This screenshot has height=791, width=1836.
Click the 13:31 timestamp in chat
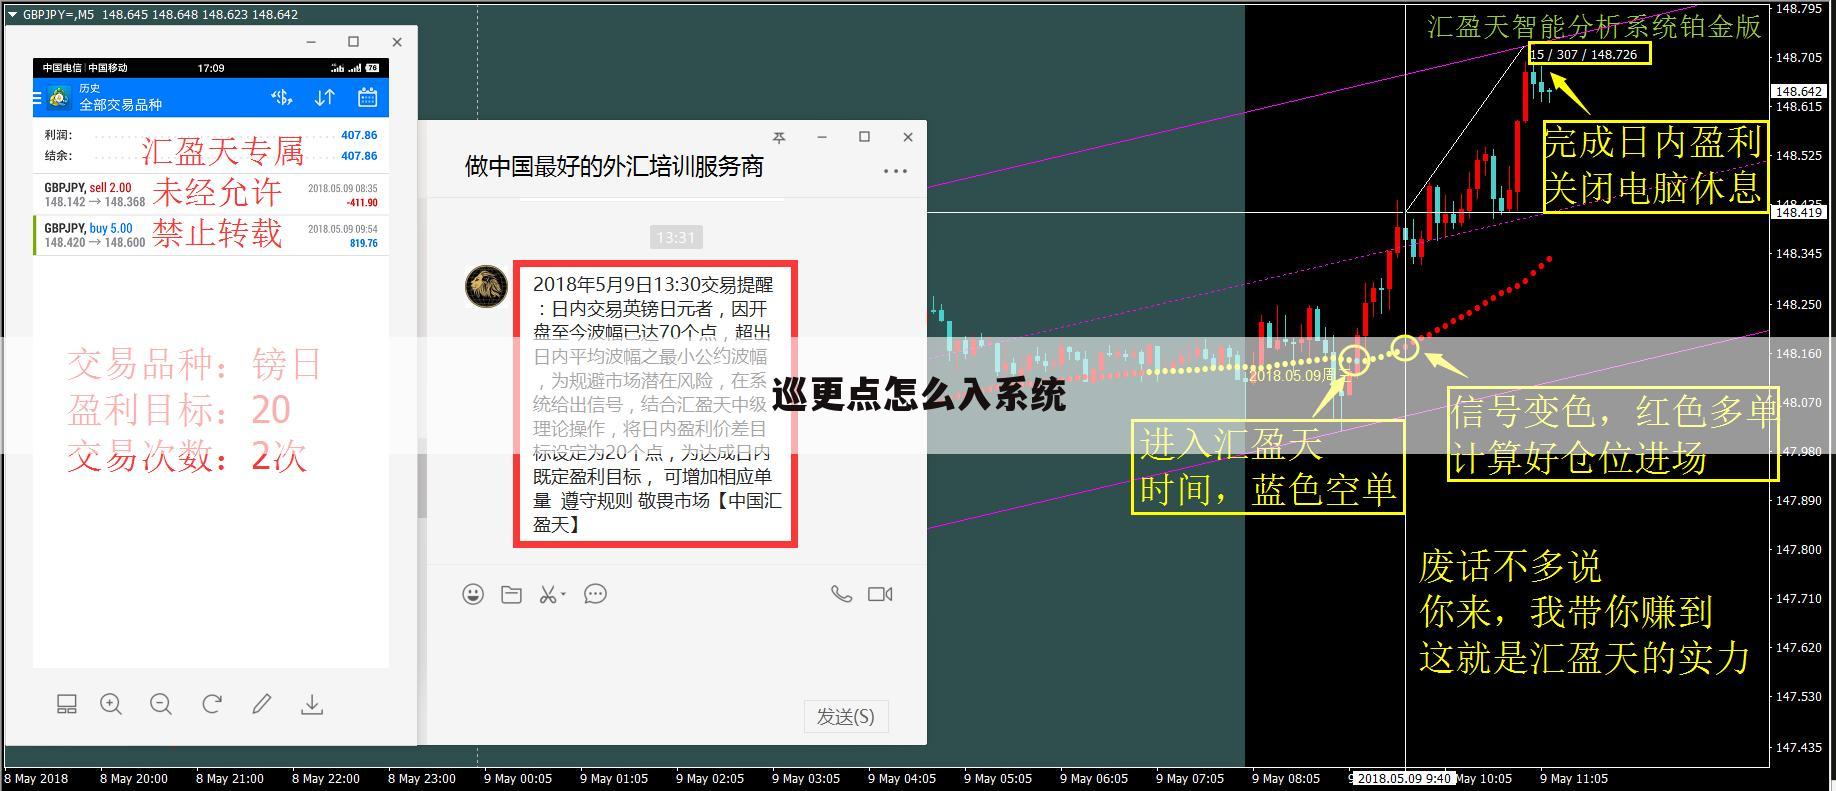point(675,237)
